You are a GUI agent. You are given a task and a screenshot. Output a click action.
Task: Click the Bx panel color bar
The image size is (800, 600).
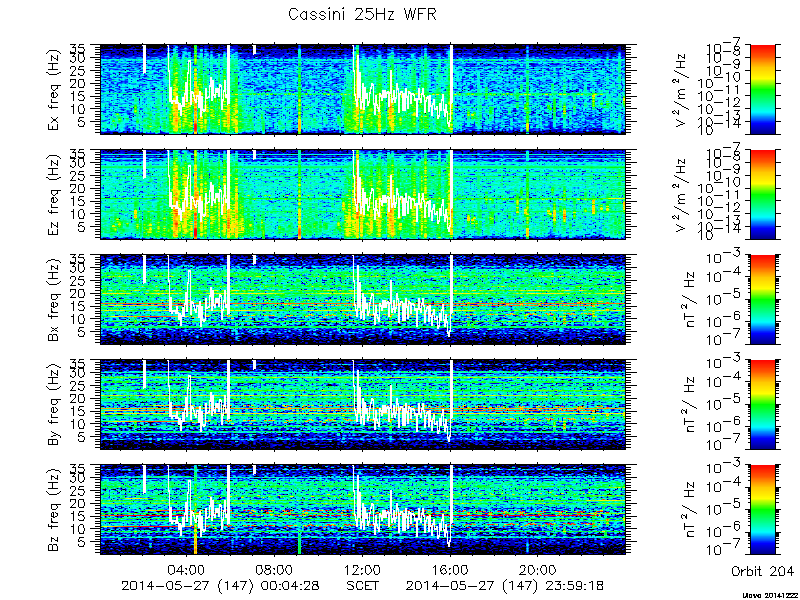coord(762,299)
